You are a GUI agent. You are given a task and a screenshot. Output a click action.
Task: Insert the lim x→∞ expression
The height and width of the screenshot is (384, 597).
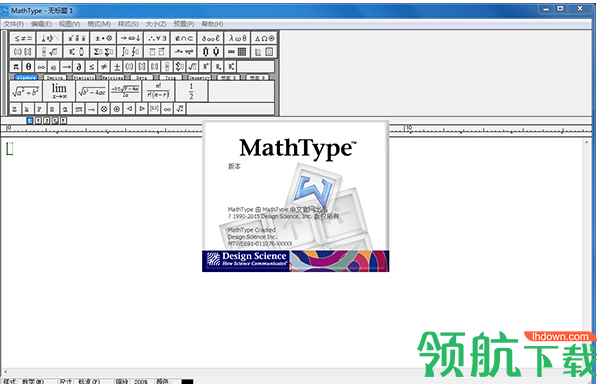(x=59, y=91)
